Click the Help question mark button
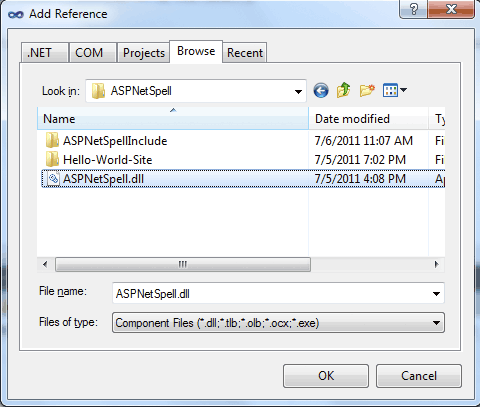The image size is (480, 407). coord(413,9)
